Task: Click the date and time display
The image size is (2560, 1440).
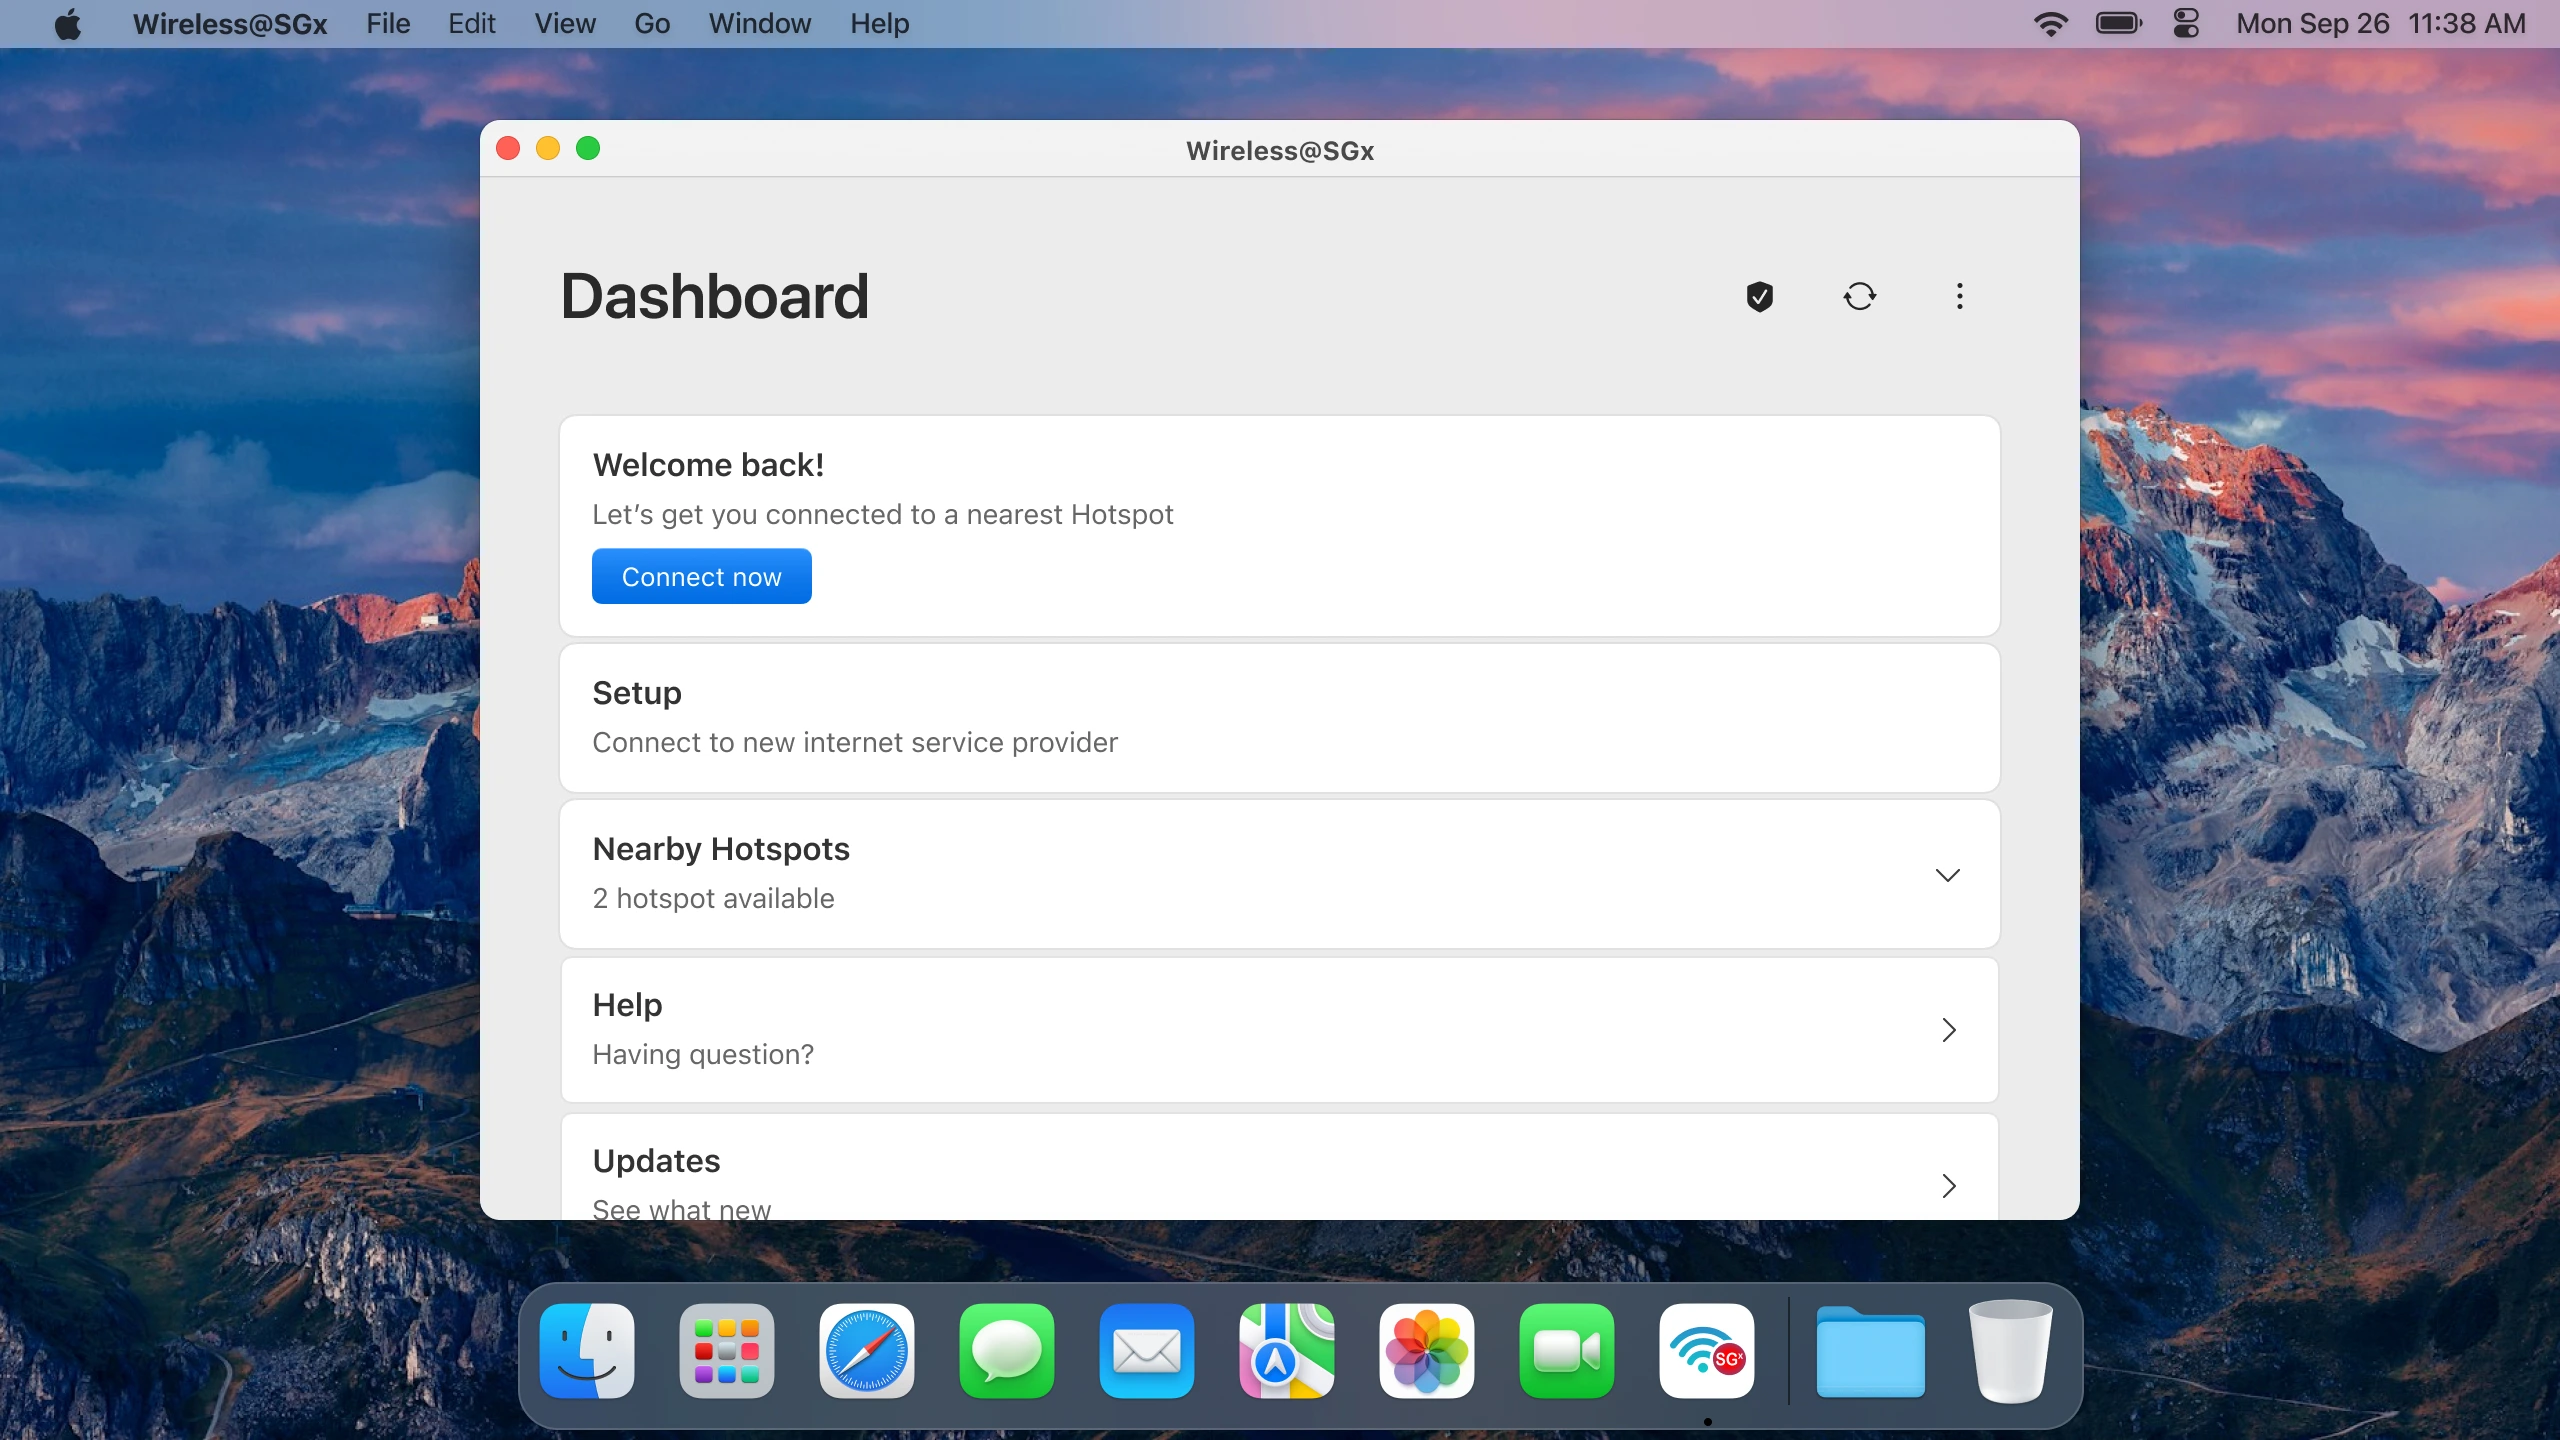Action: (x=2380, y=24)
